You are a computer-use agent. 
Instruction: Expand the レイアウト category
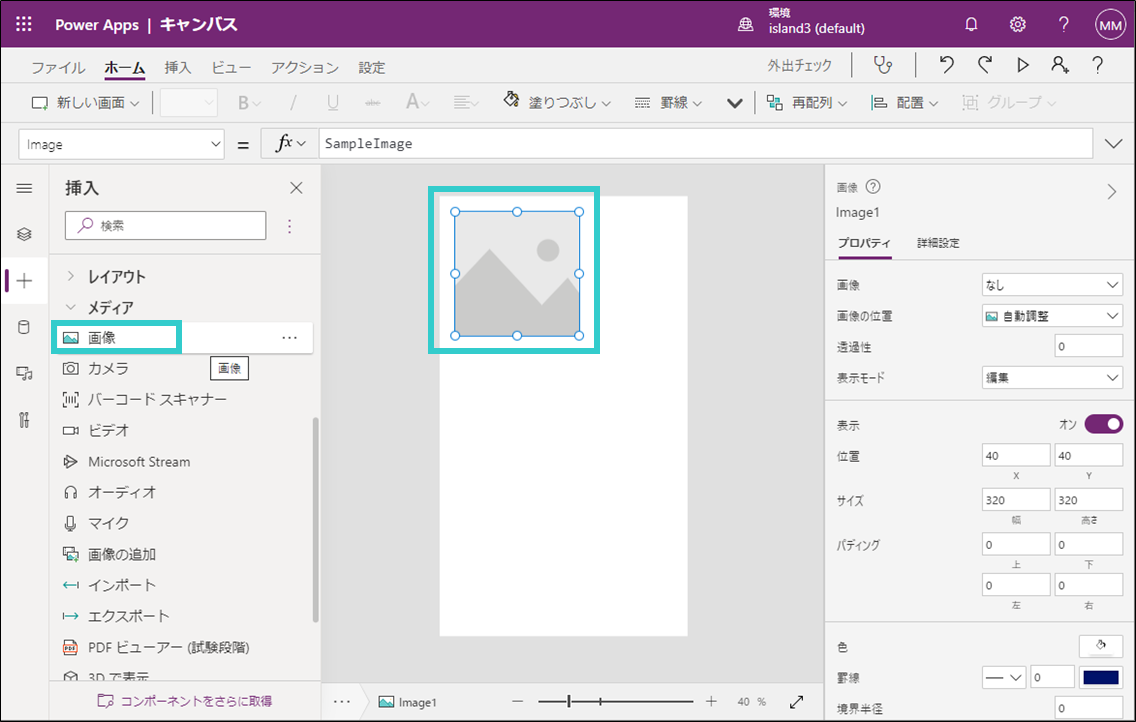point(70,276)
